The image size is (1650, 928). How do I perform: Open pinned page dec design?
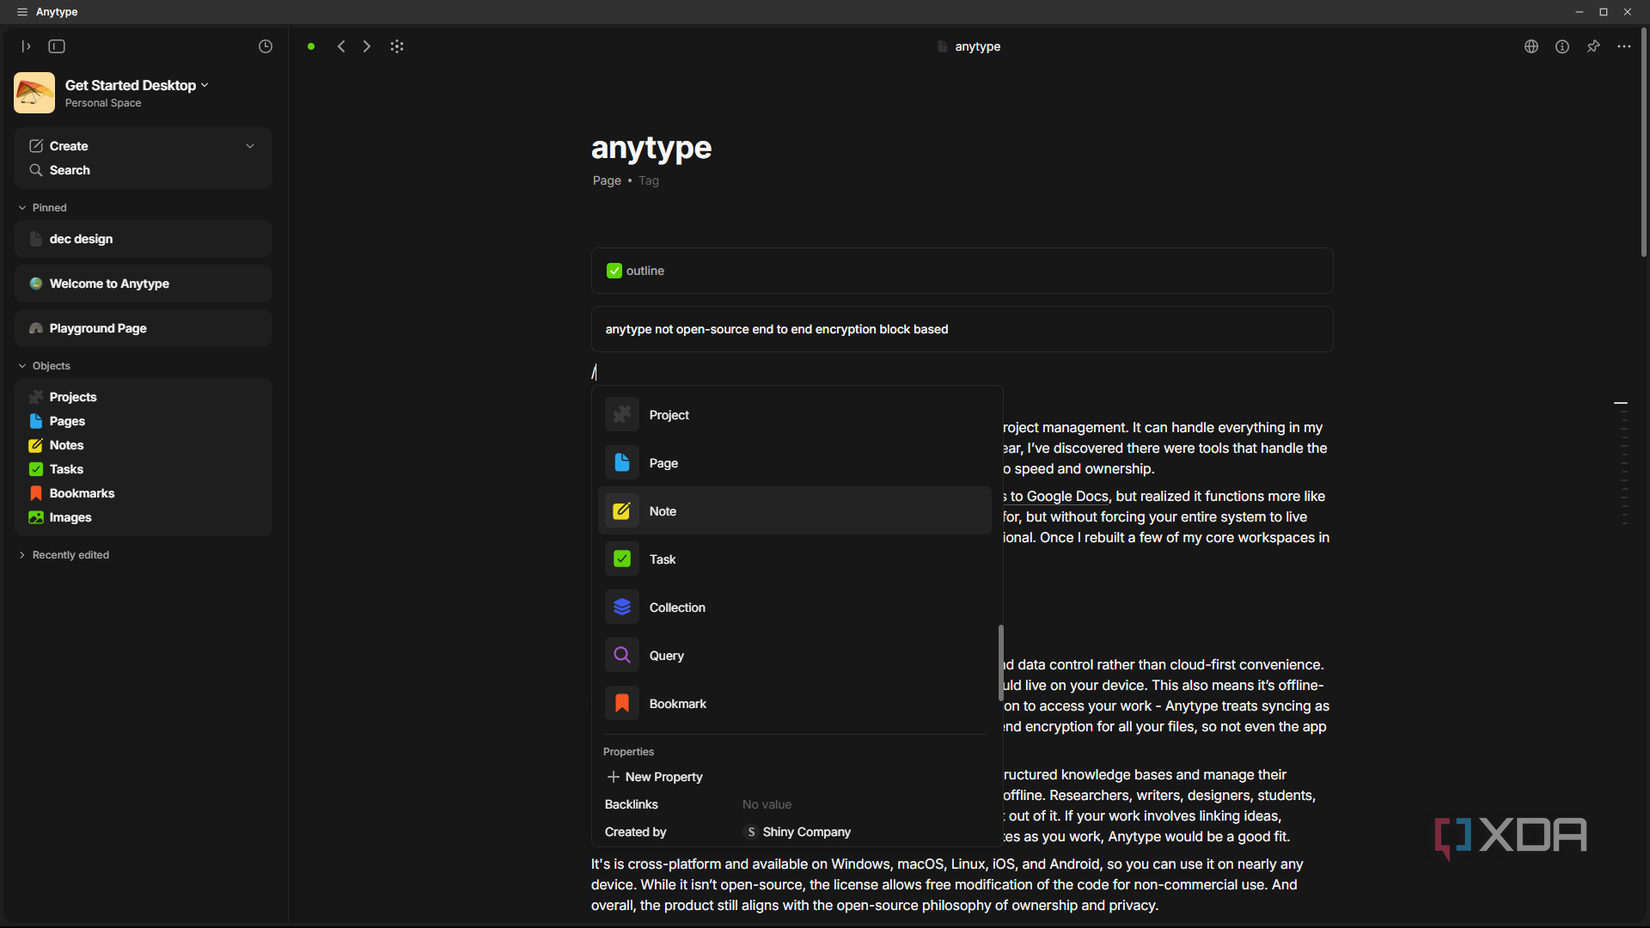pos(143,239)
